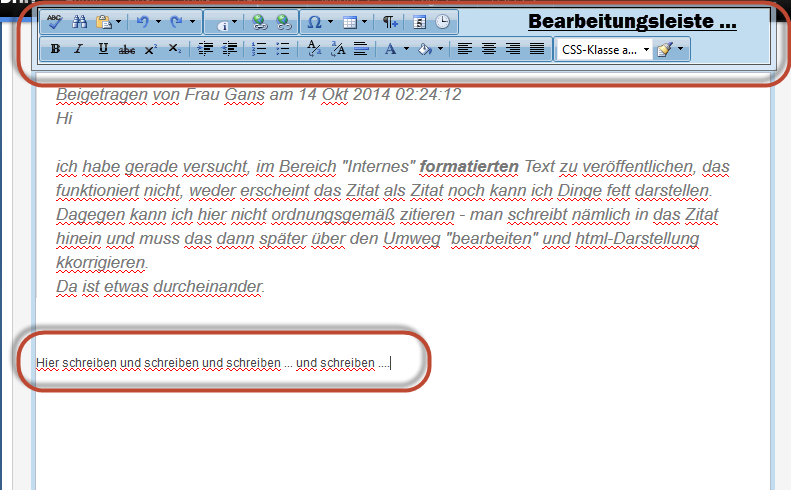Click the undo arrow icon
The image size is (791, 490).
(x=142, y=21)
